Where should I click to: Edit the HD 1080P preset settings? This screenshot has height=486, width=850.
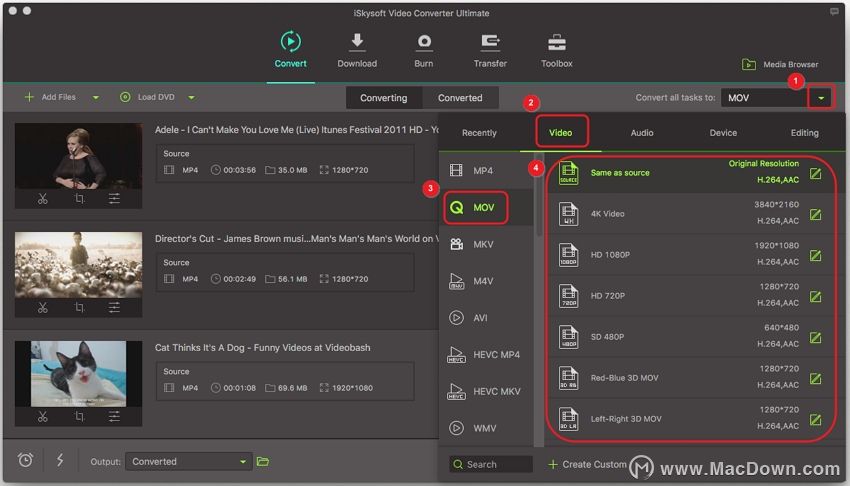click(x=815, y=256)
